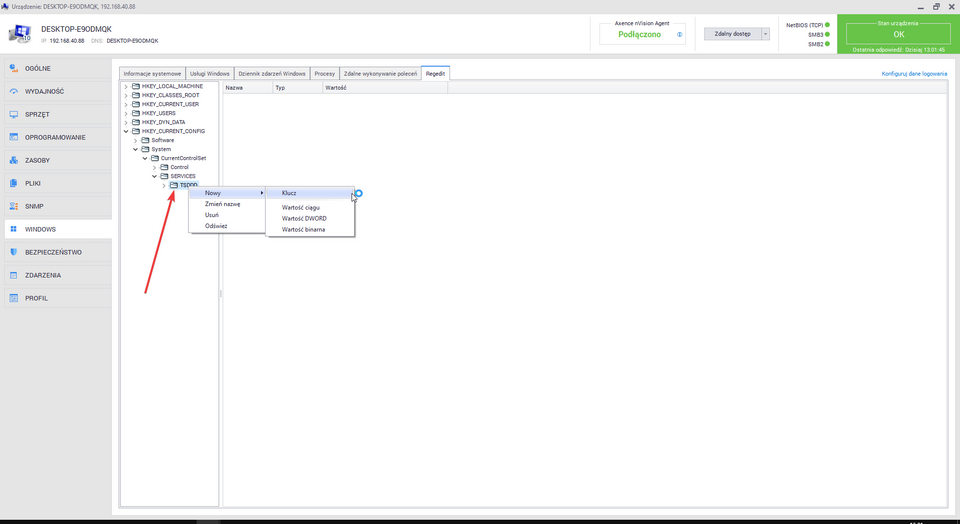Choose Klucz from the Nowy submenu
The width and height of the screenshot is (960, 524).
(289, 193)
